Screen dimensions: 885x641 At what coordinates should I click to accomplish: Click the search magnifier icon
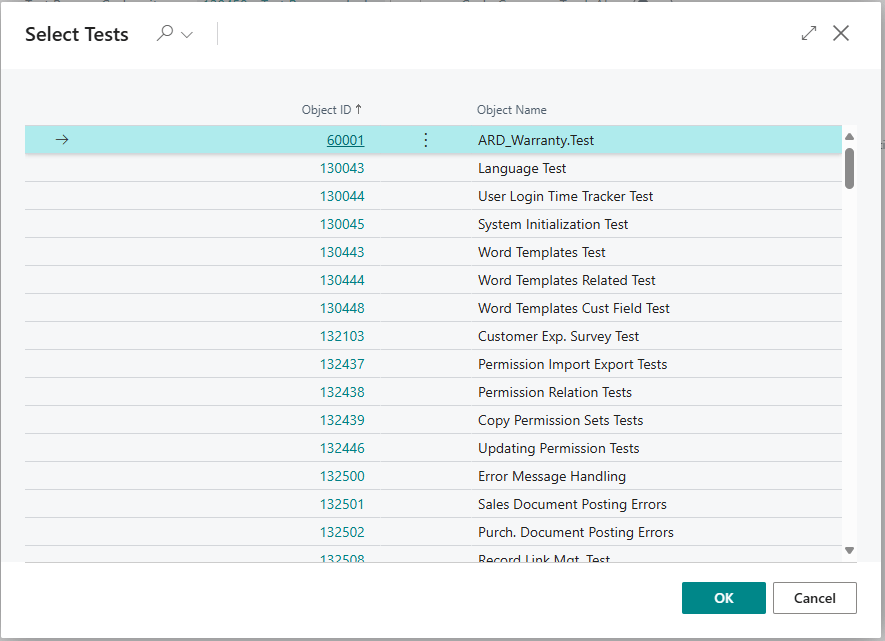[x=165, y=34]
